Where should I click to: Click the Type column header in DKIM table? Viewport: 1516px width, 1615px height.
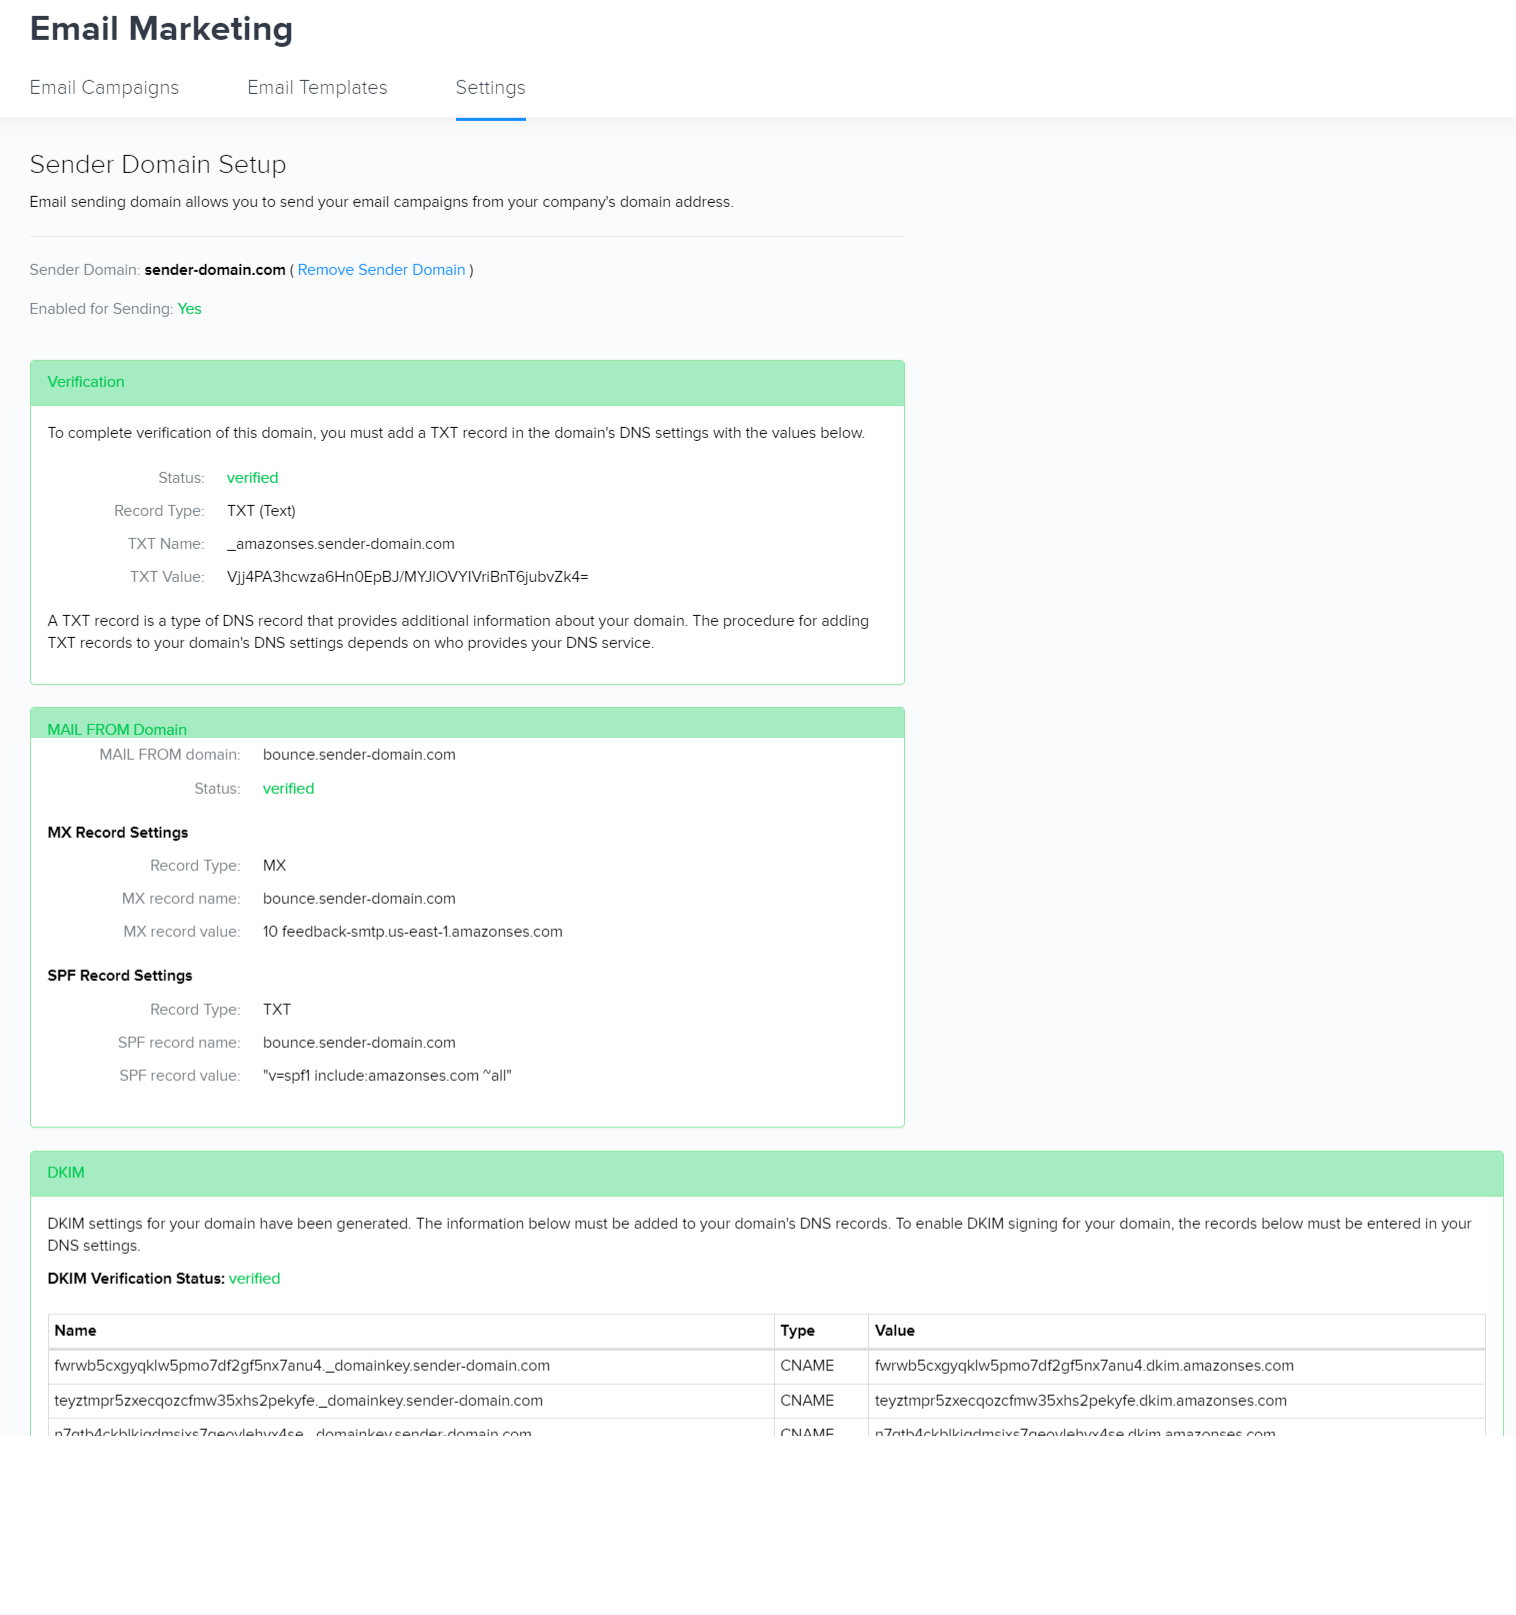(797, 1331)
